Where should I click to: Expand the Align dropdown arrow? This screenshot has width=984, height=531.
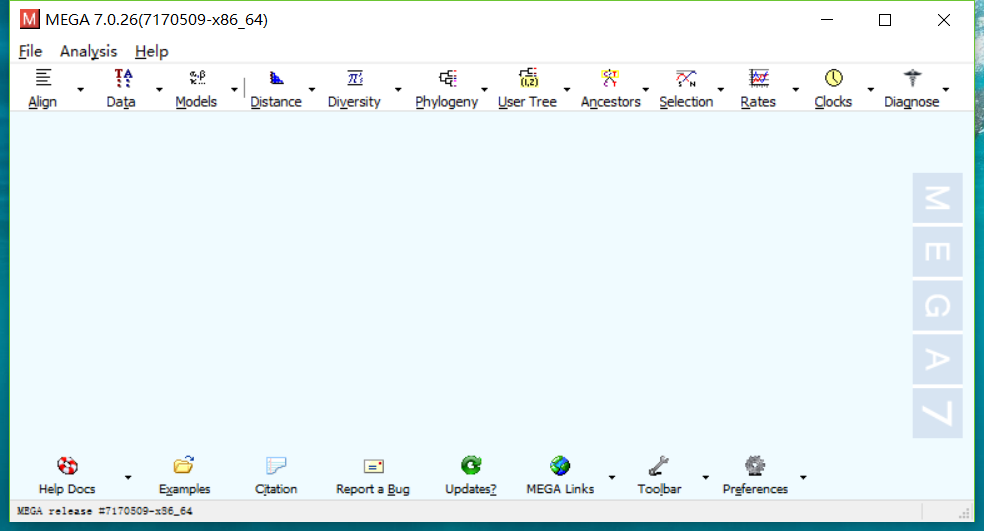click(80, 90)
